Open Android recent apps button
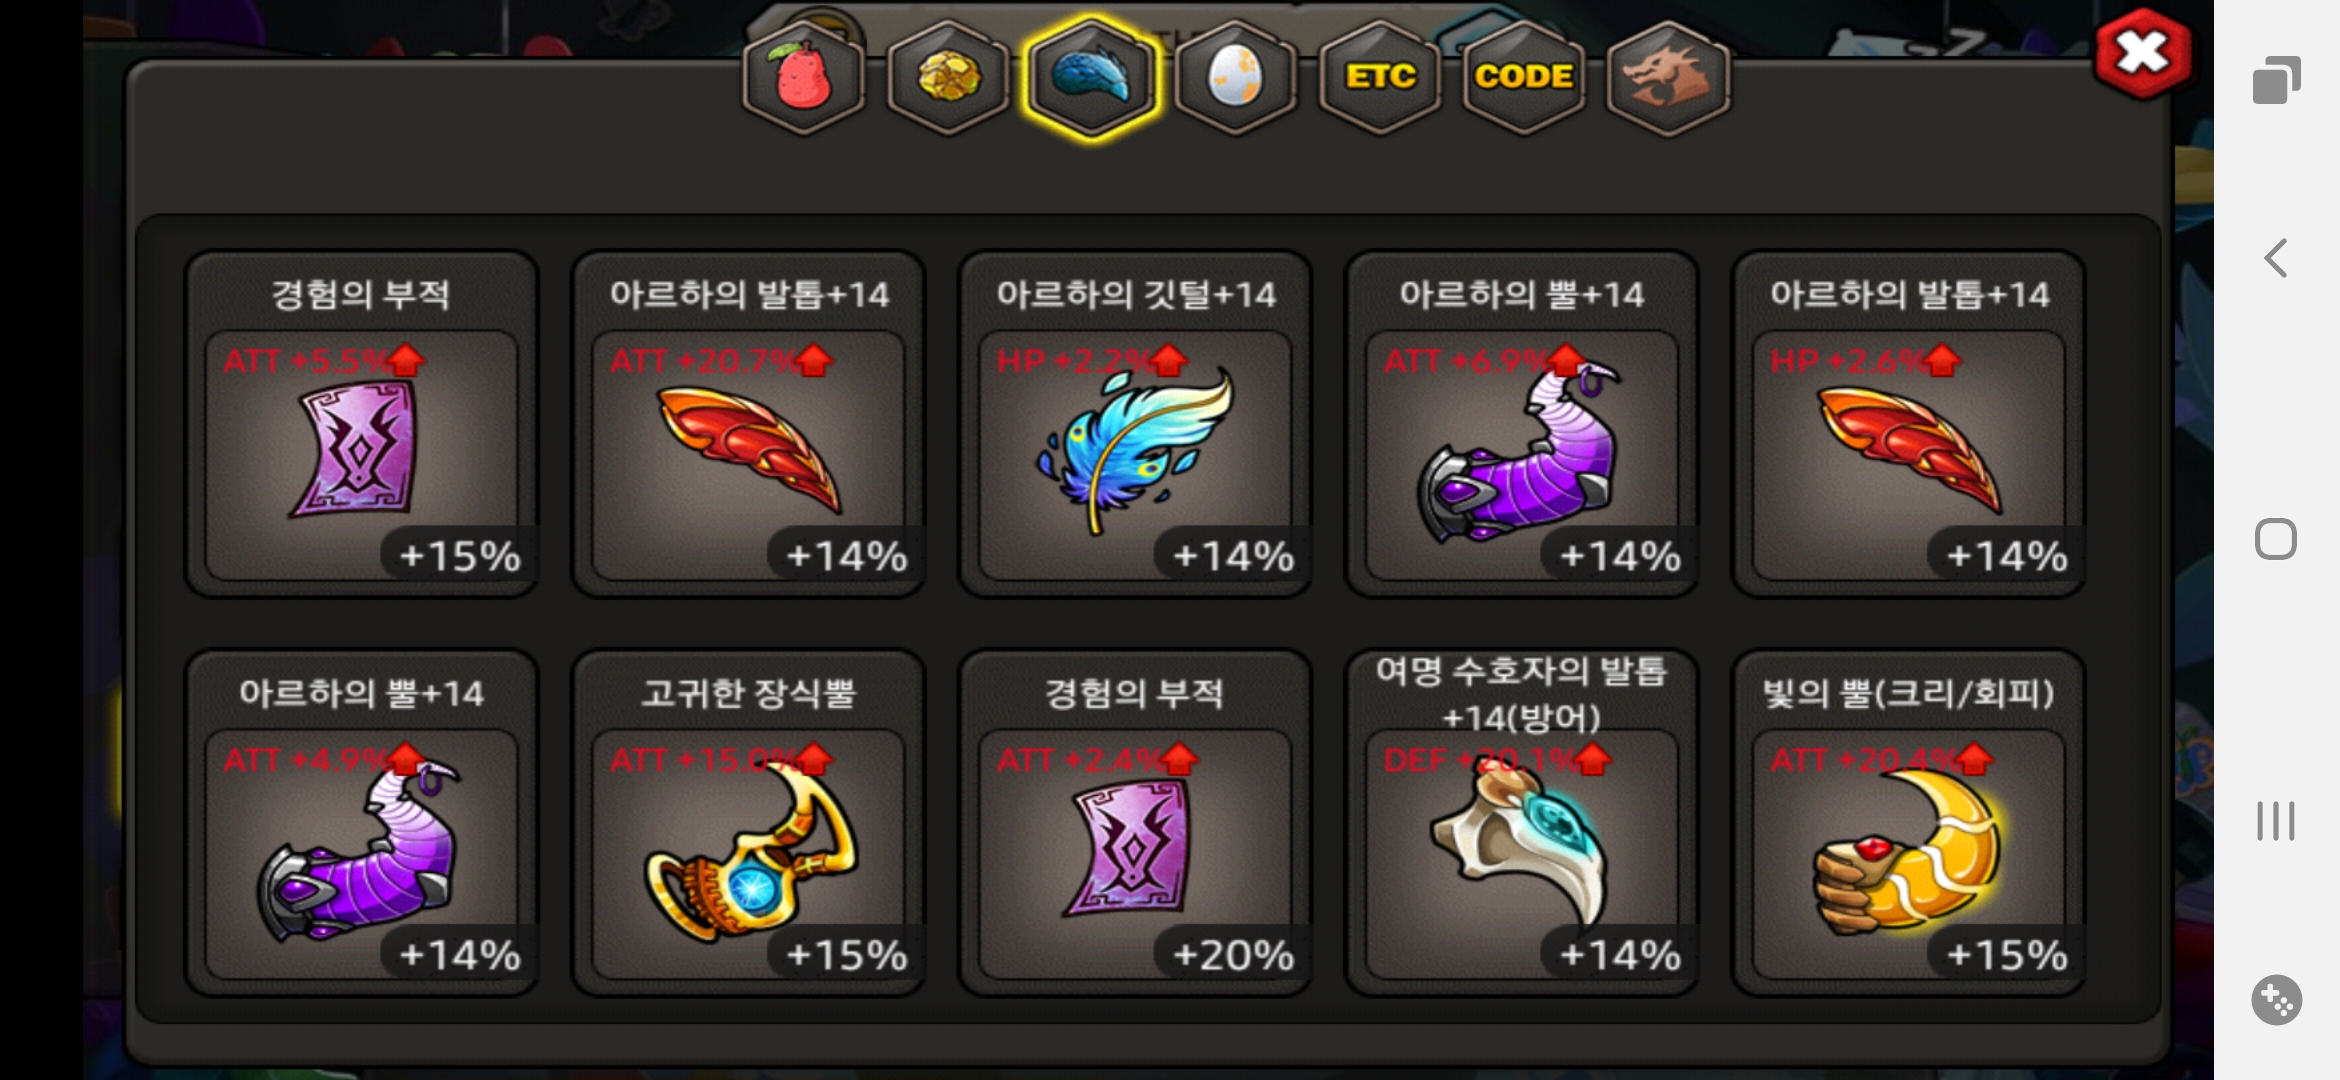Image resolution: width=2340 pixels, height=1080 pixels. click(x=2276, y=821)
